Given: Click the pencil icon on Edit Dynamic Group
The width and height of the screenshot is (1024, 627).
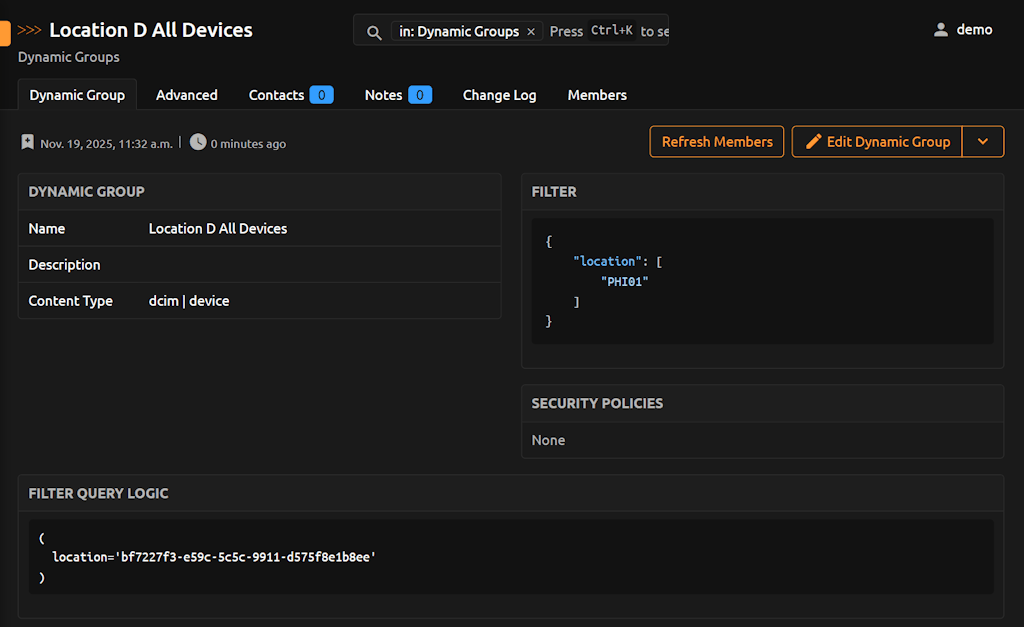Looking at the screenshot, I should (x=814, y=142).
